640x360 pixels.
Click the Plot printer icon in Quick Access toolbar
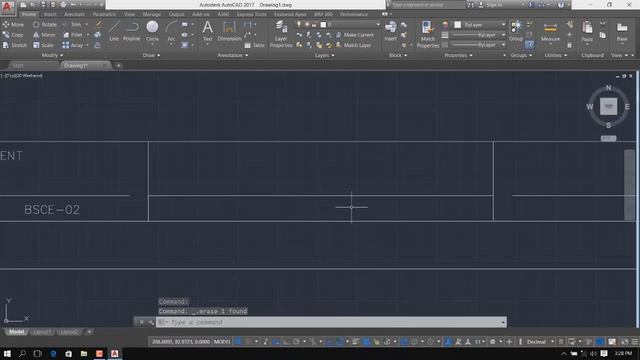pyautogui.click(x=63, y=5)
